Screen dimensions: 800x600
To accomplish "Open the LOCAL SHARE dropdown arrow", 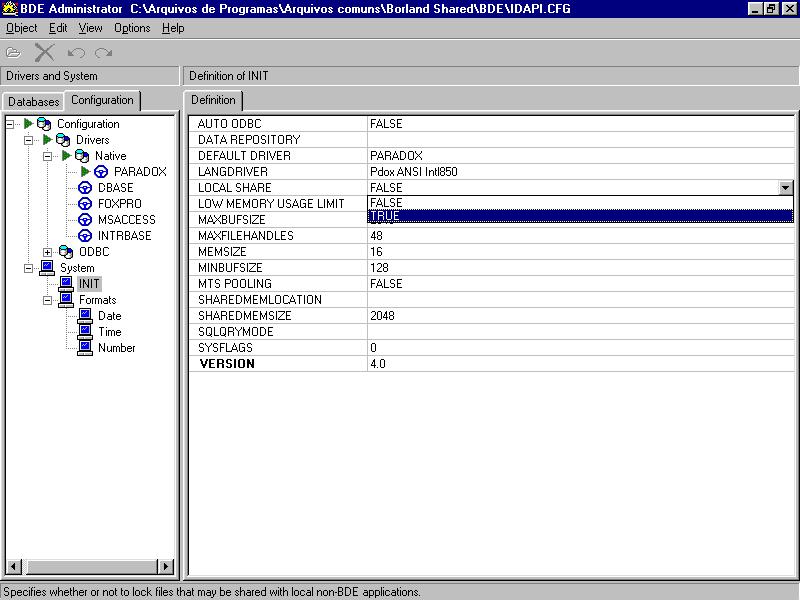I will coord(785,188).
